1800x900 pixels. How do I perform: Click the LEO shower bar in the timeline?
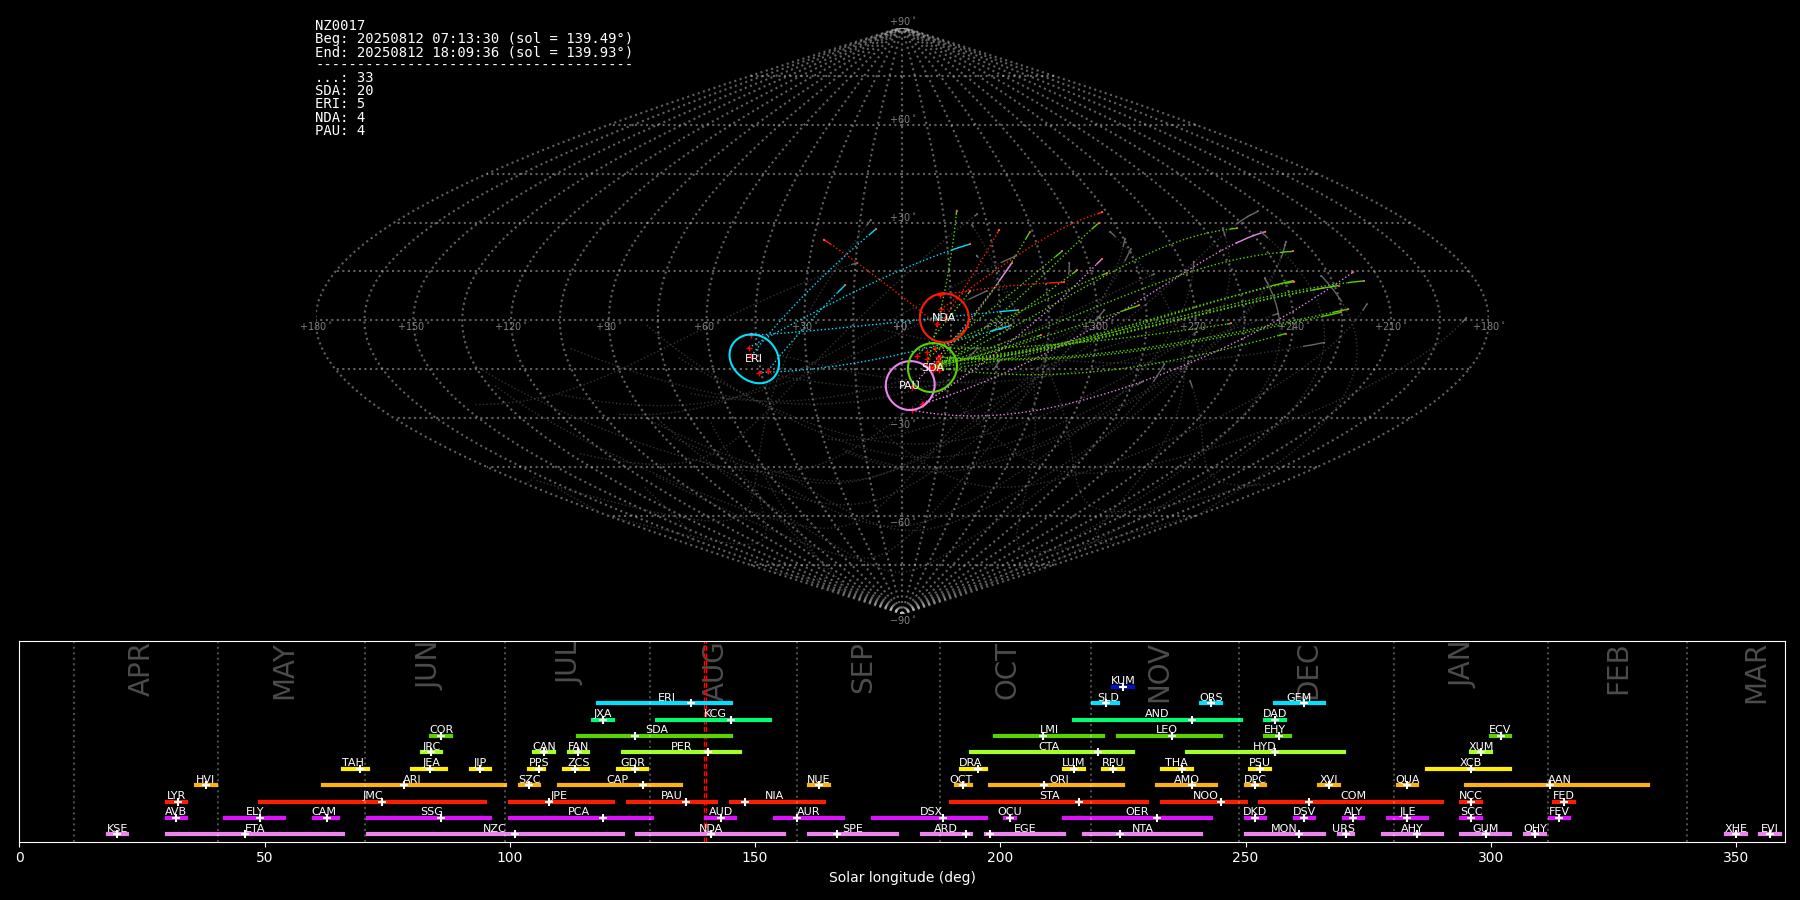pyautogui.click(x=1169, y=736)
